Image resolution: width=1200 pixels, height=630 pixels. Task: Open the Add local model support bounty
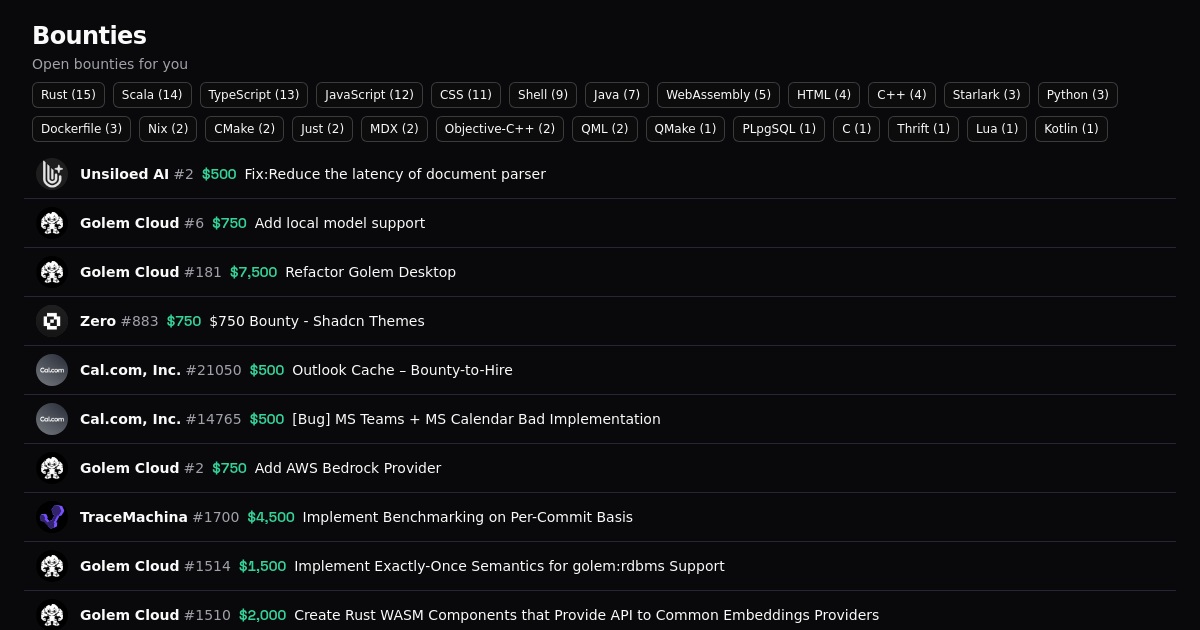coord(340,223)
